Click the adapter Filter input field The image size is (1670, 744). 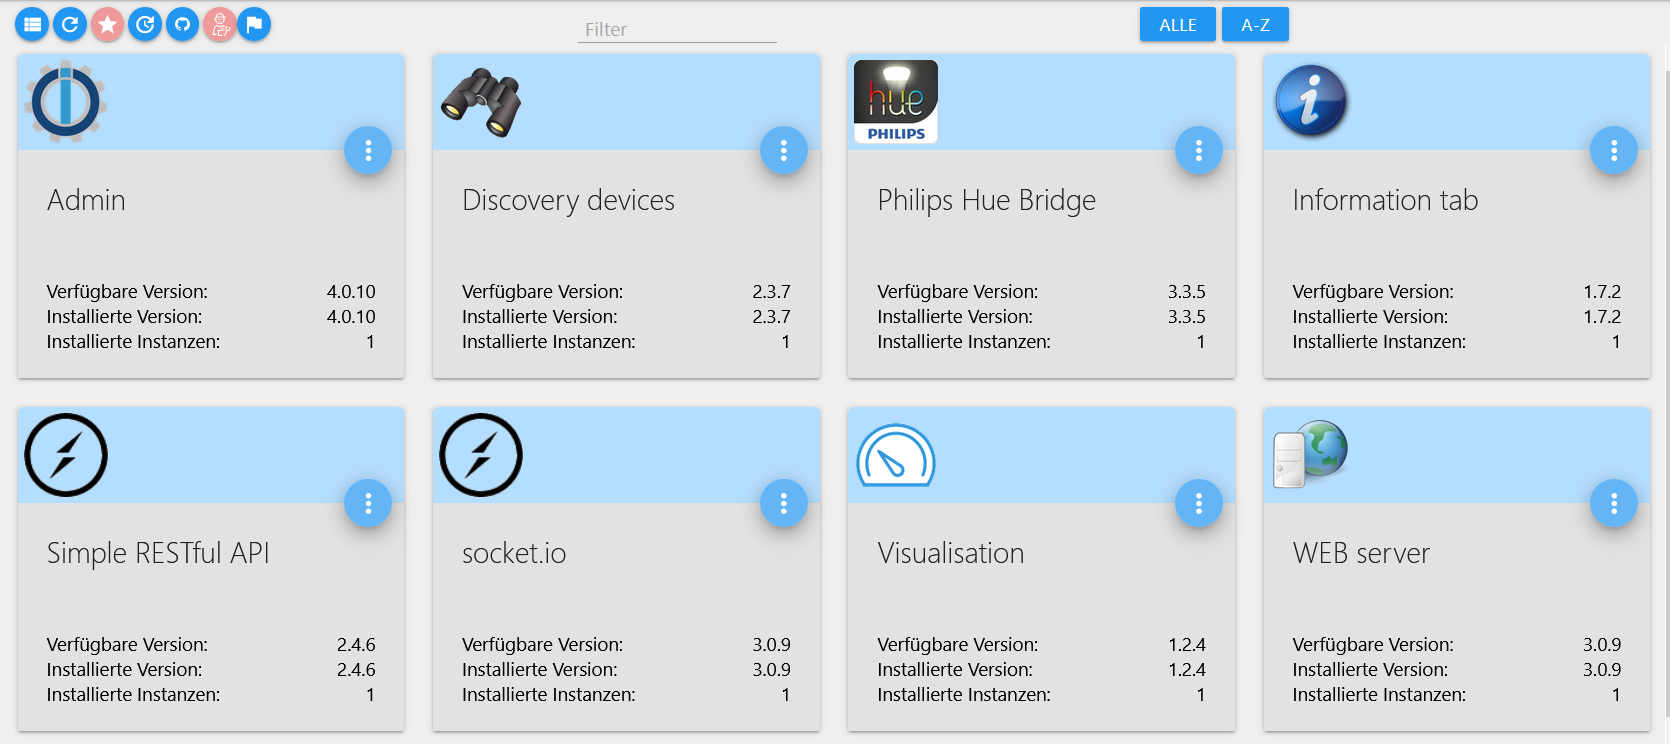677,30
